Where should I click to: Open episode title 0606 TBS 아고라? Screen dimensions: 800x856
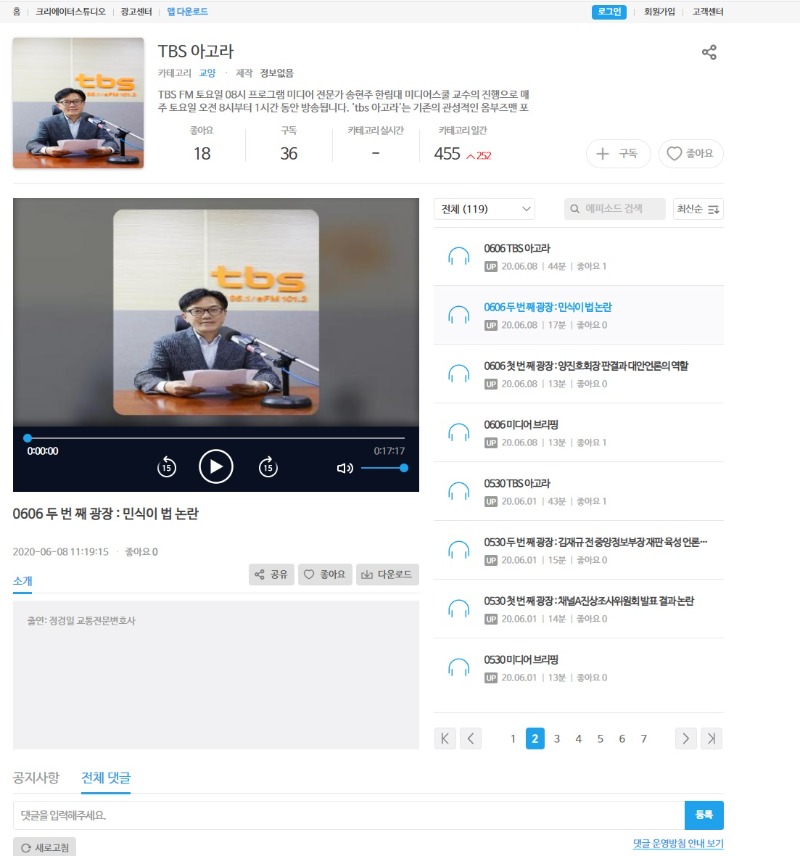pyautogui.click(x=517, y=248)
